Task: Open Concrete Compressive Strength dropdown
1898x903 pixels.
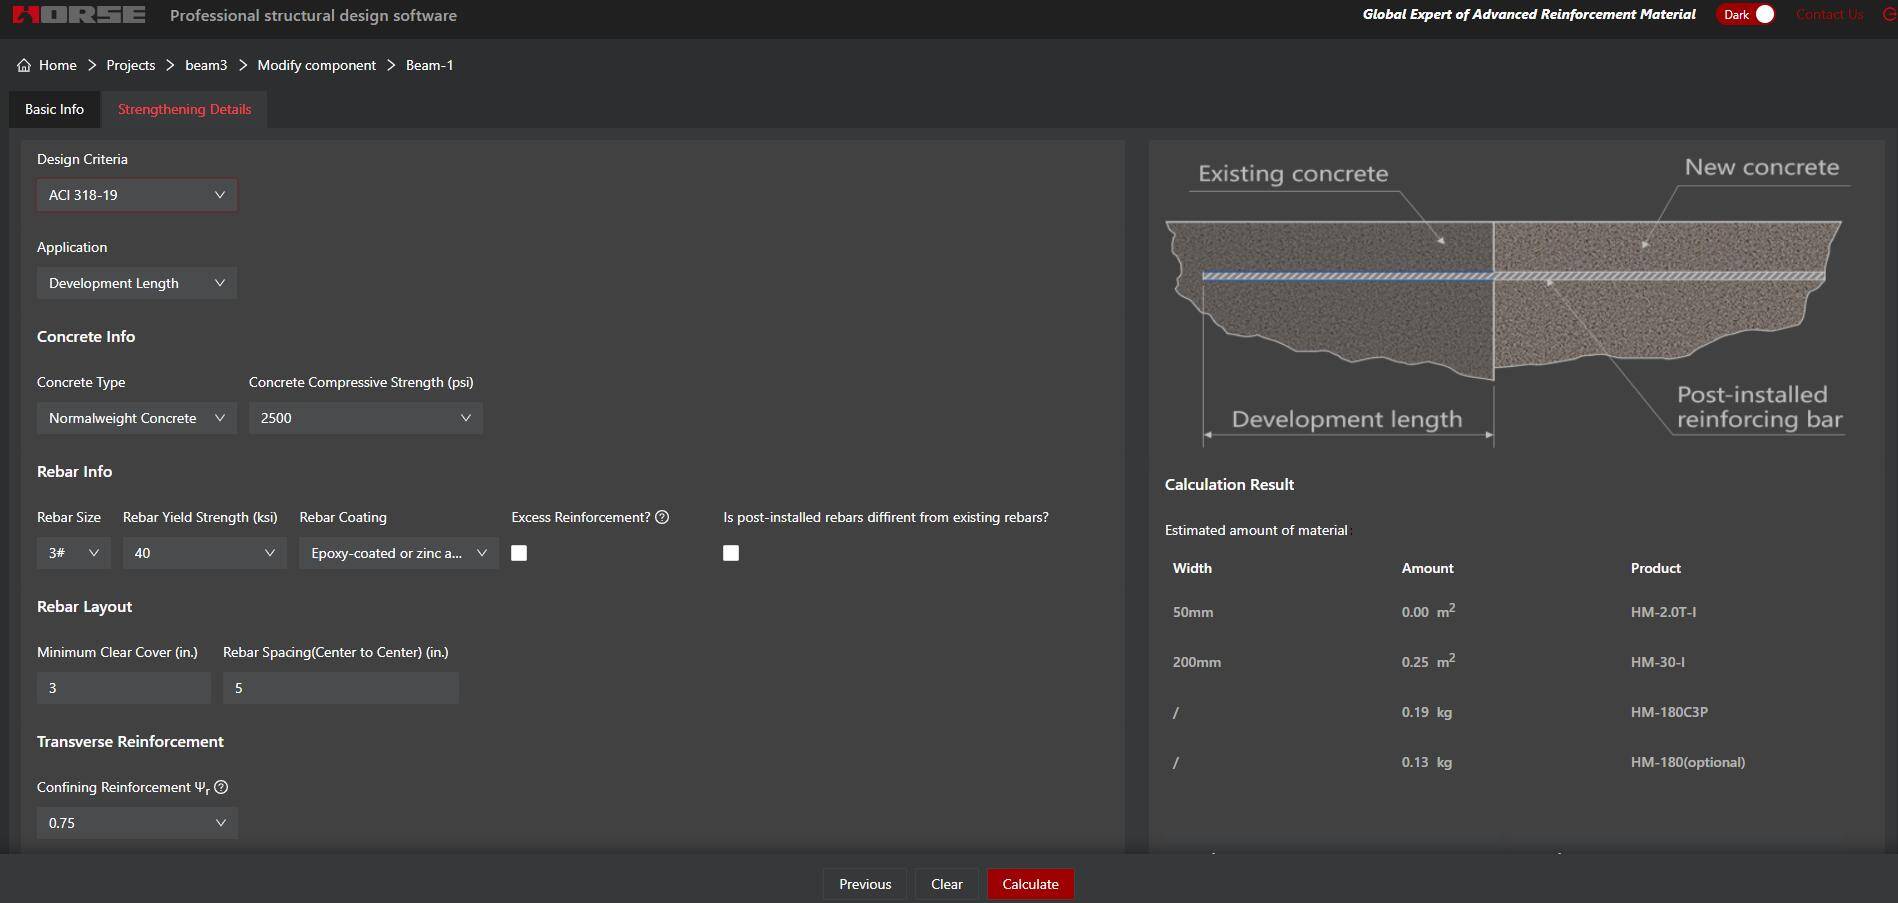Action: point(365,418)
